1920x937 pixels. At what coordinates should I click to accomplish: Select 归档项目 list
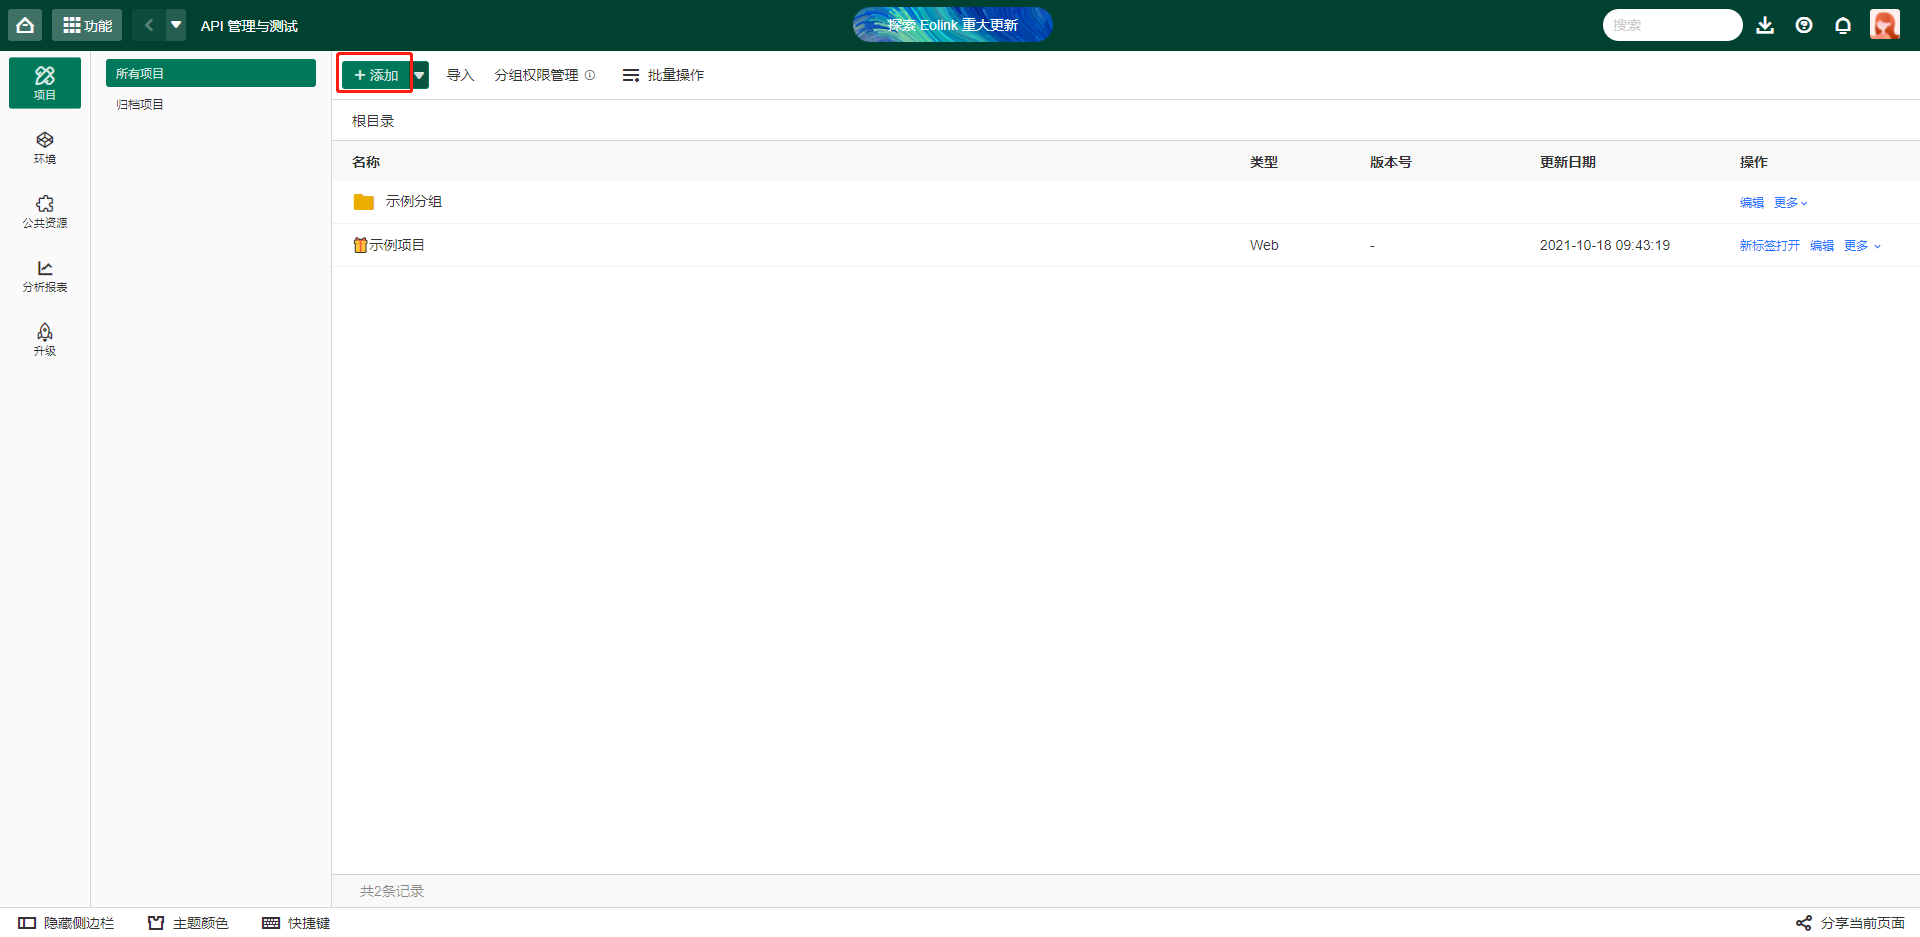(211, 104)
